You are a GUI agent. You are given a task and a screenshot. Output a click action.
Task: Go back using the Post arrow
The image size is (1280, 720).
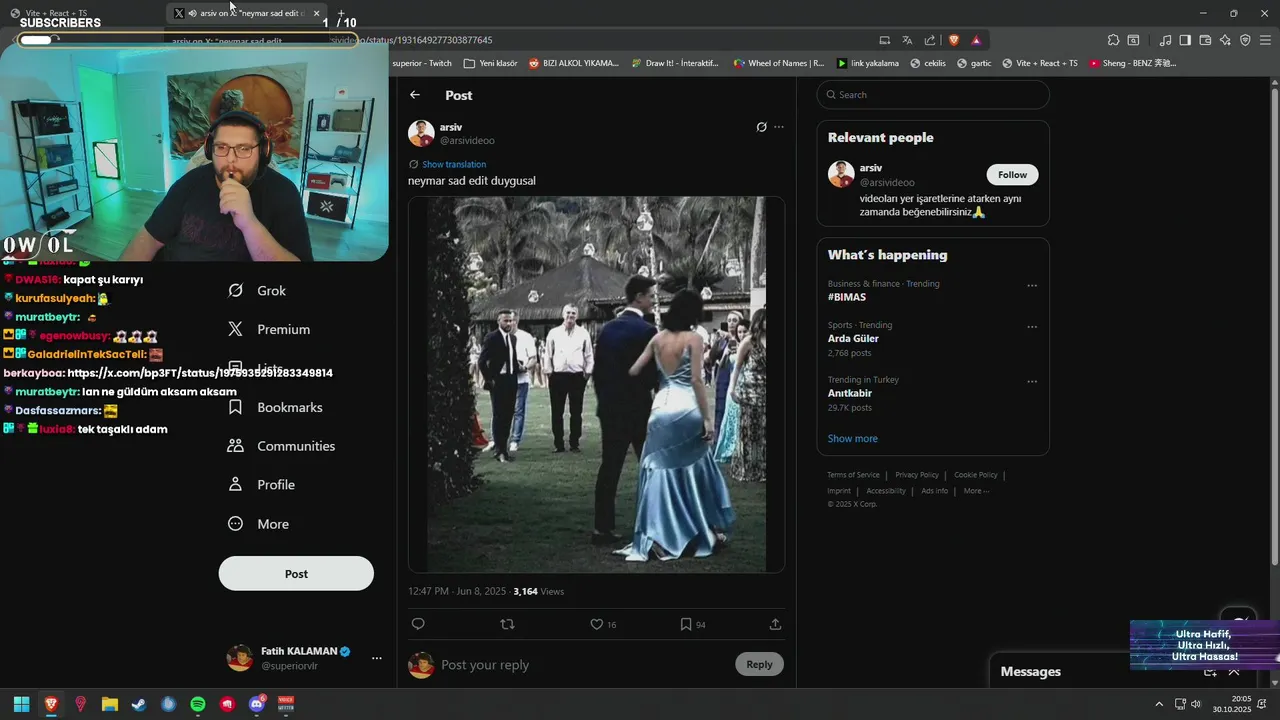tap(415, 95)
